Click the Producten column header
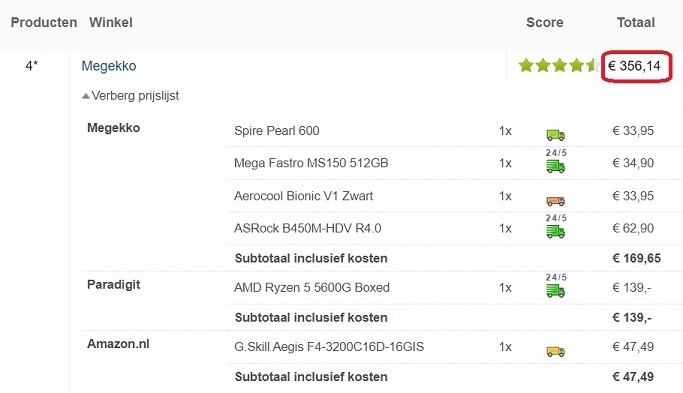The width and height of the screenshot is (683, 393). tap(44, 22)
